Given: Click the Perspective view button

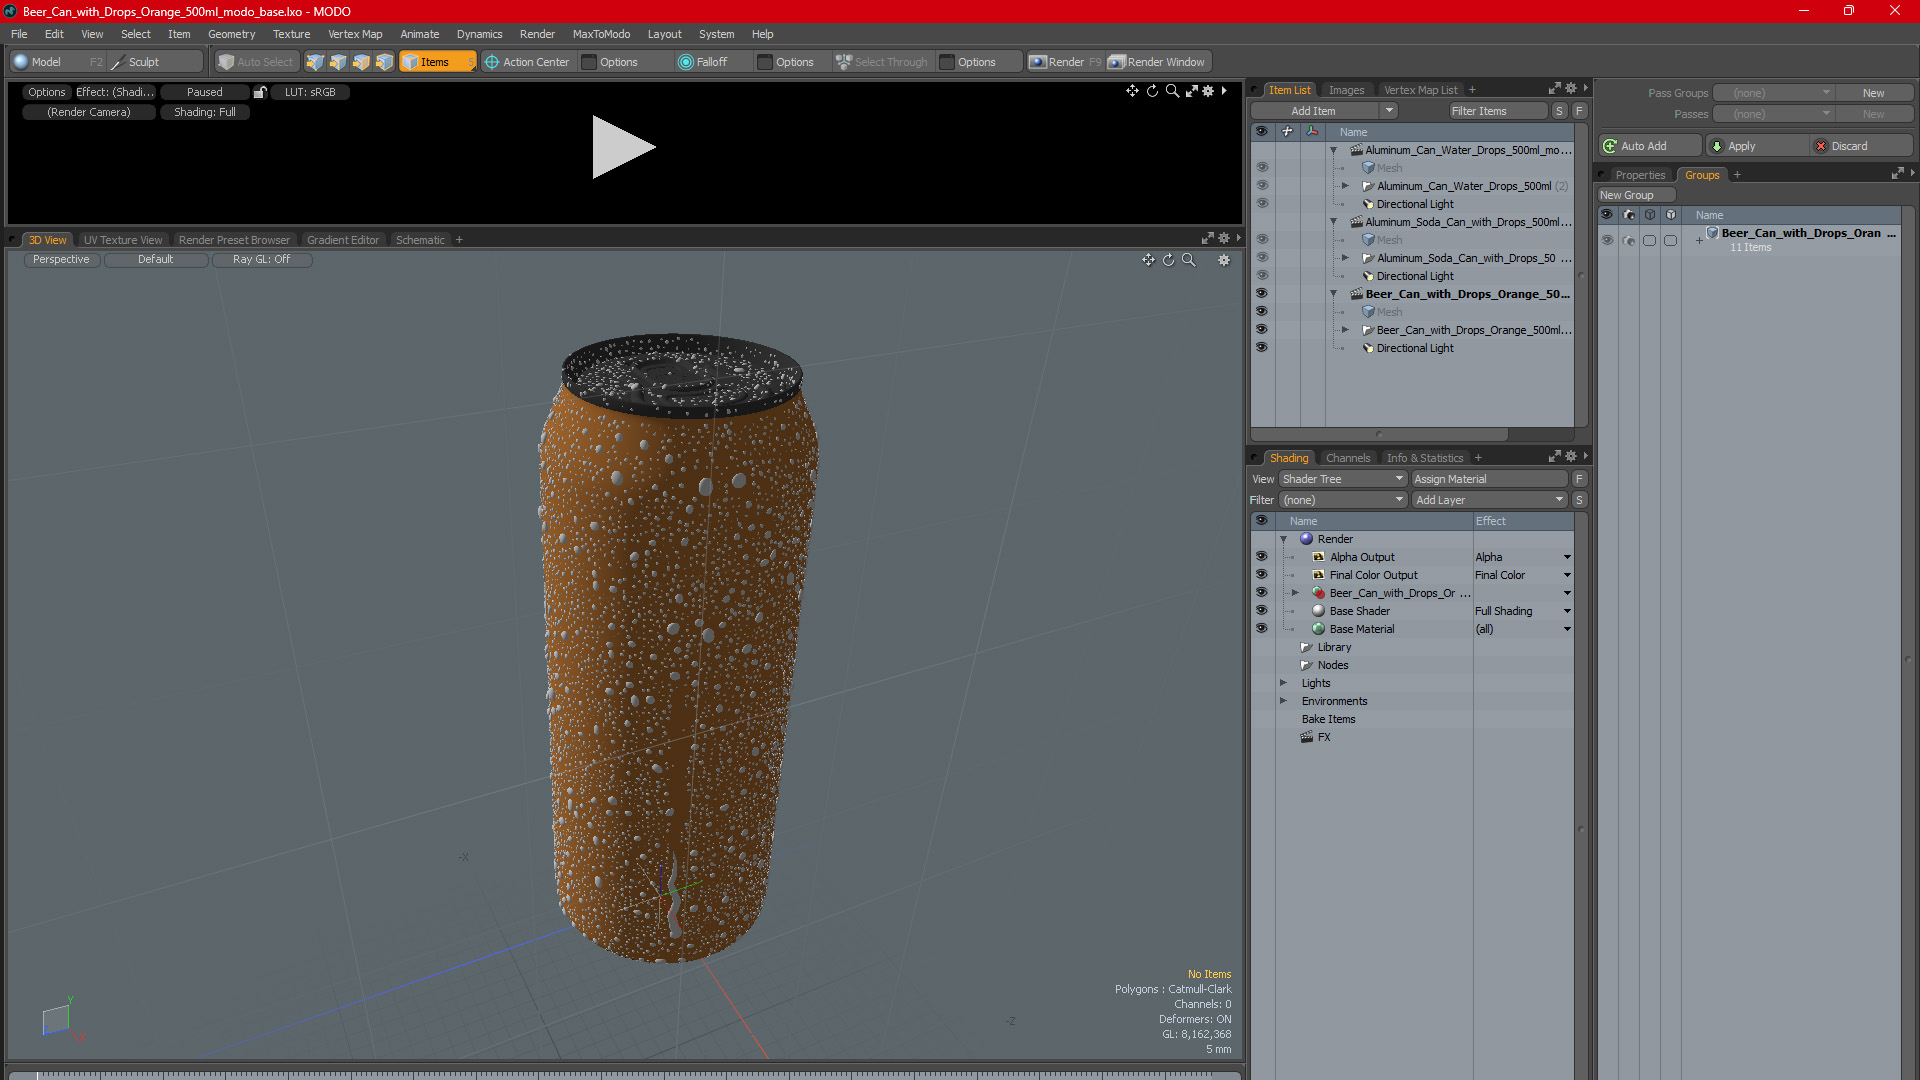Looking at the screenshot, I should click(x=61, y=260).
